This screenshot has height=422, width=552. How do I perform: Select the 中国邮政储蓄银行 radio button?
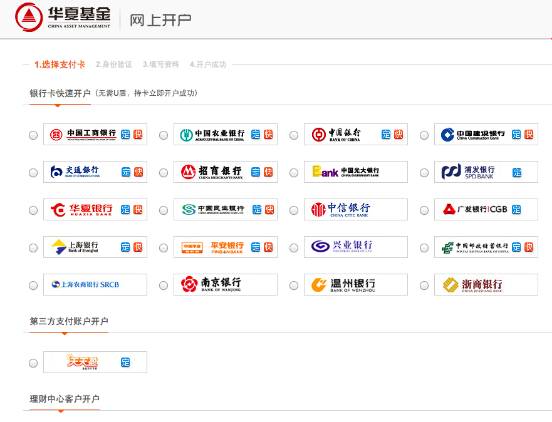[x=424, y=248]
